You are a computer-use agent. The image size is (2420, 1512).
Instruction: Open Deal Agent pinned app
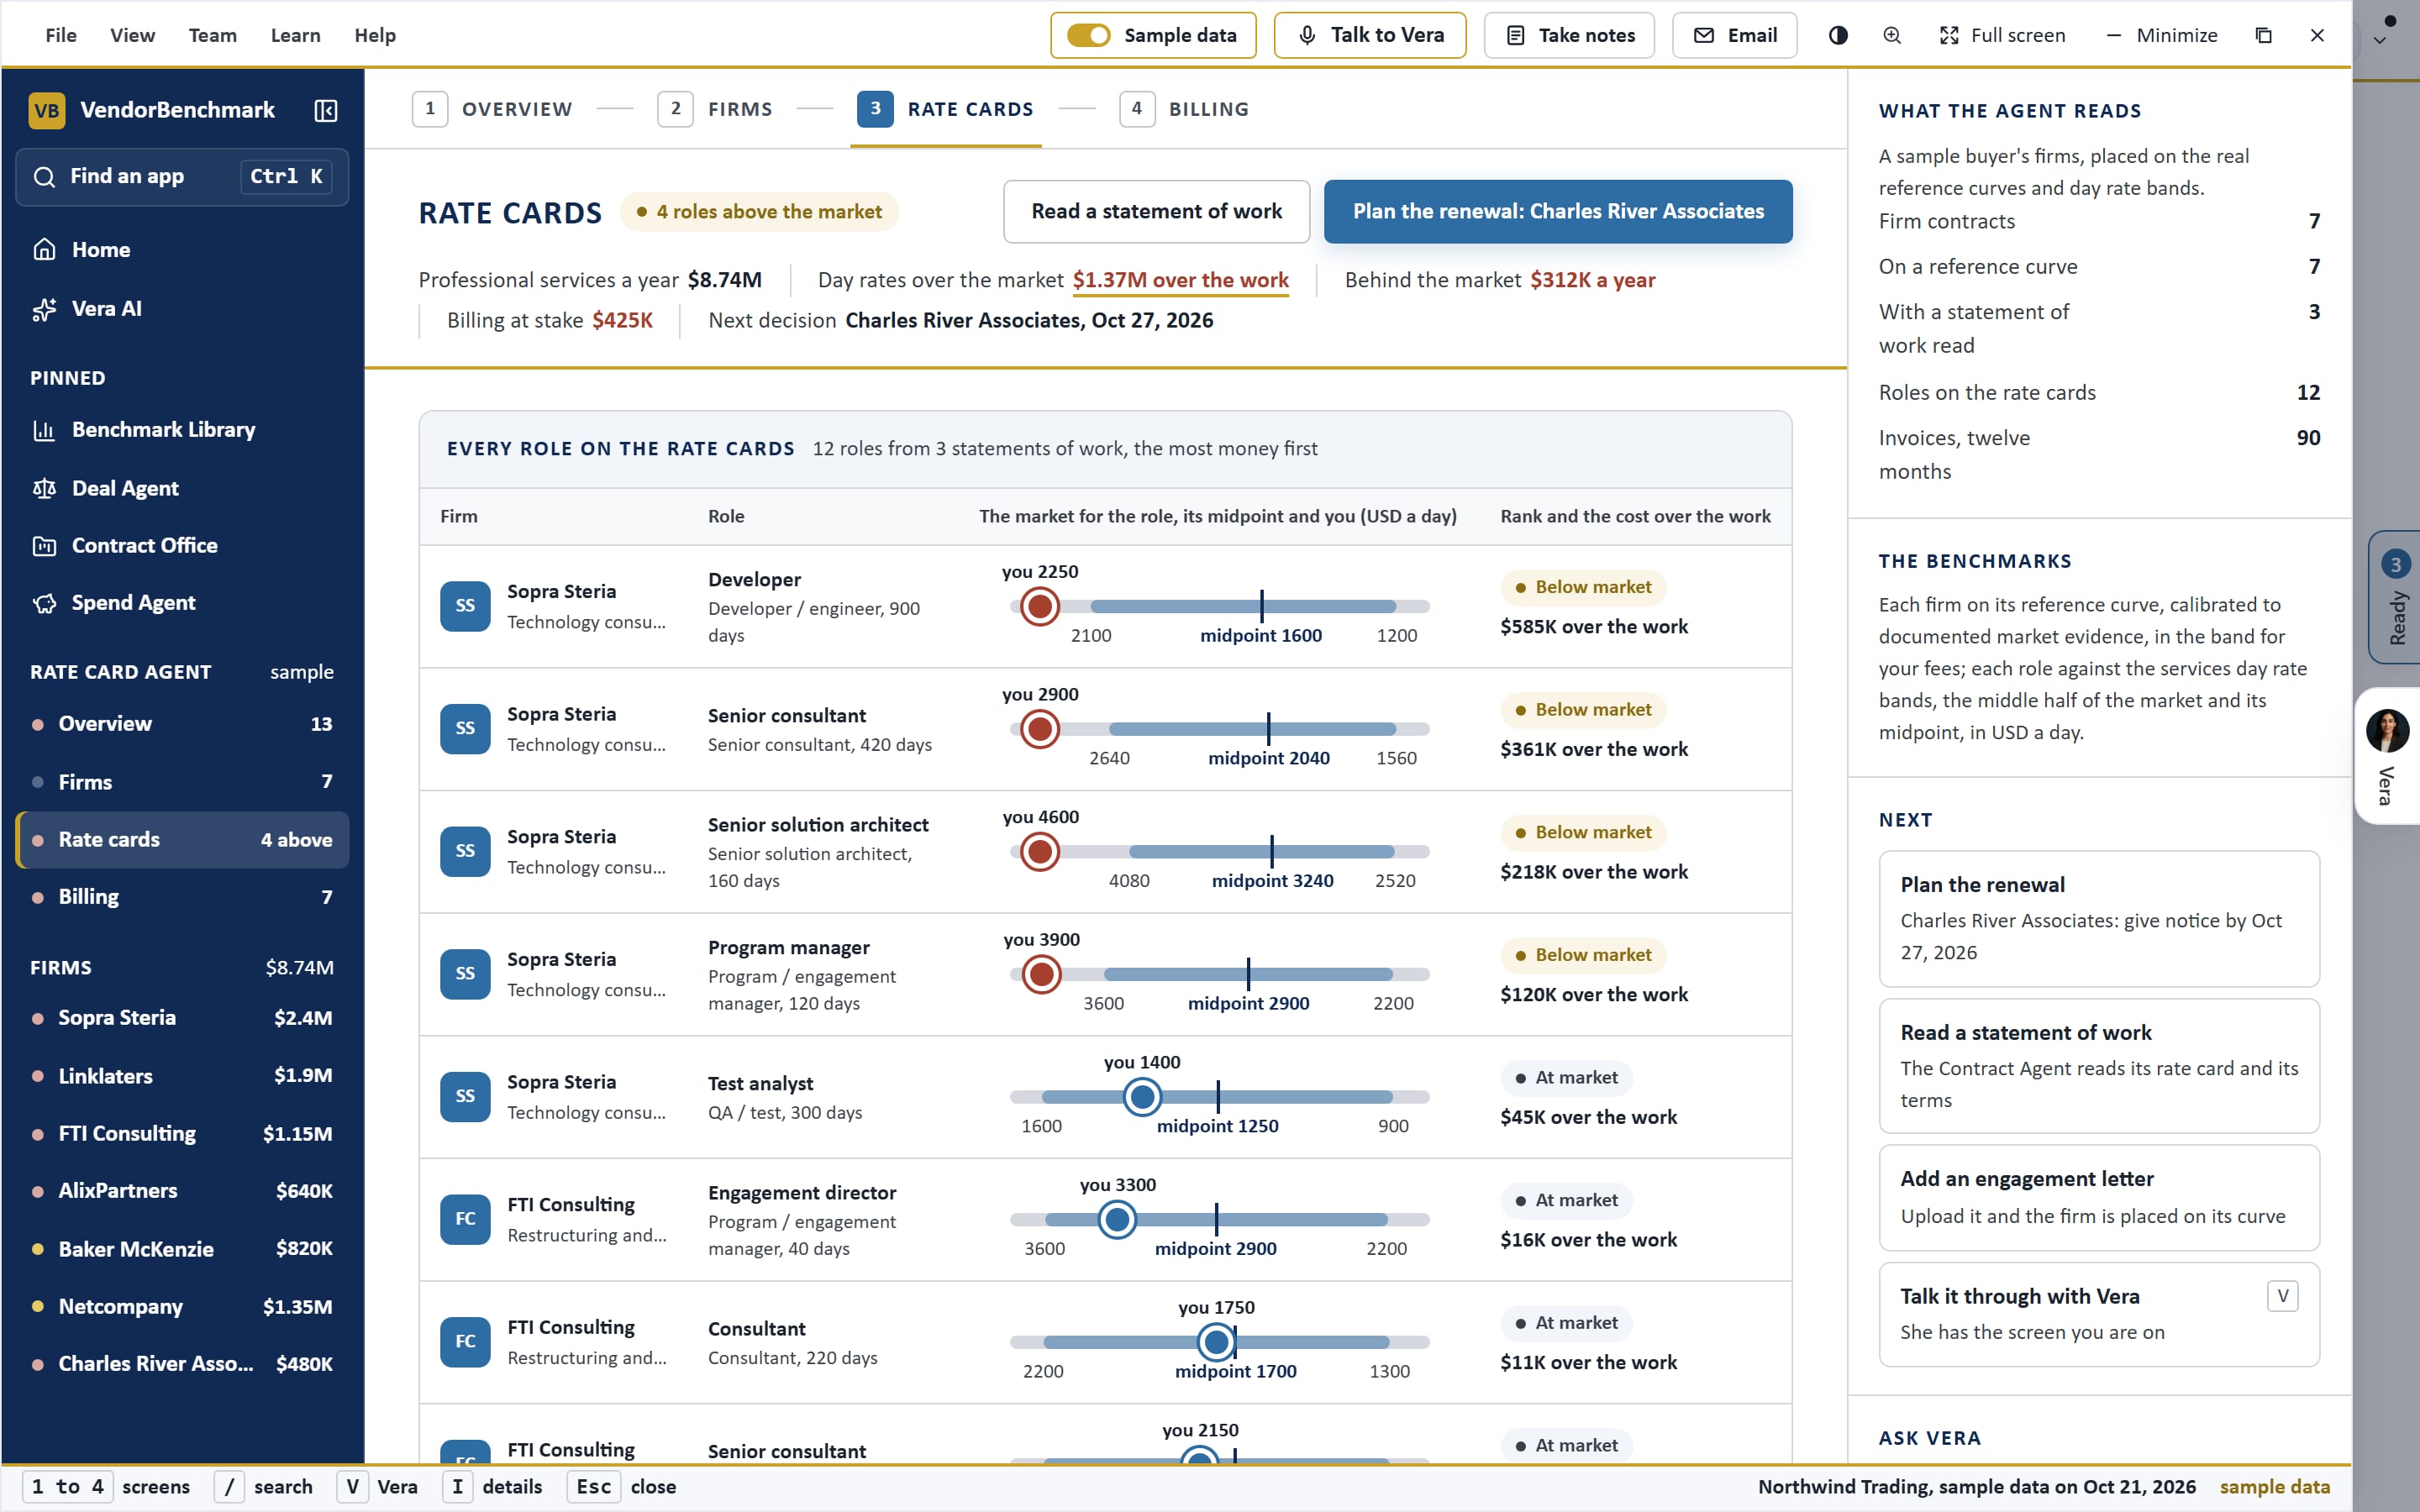pyautogui.click(x=182, y=488)
